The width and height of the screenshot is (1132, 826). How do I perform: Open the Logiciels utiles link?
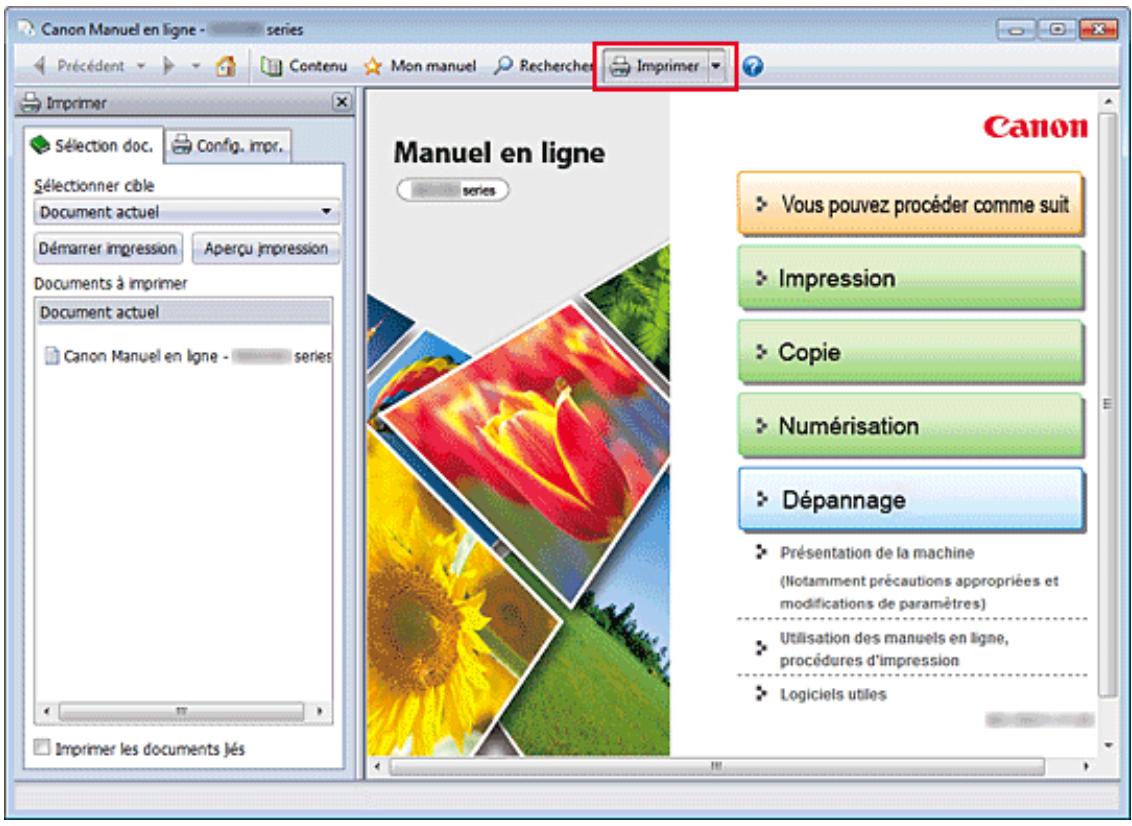[832, 695]
